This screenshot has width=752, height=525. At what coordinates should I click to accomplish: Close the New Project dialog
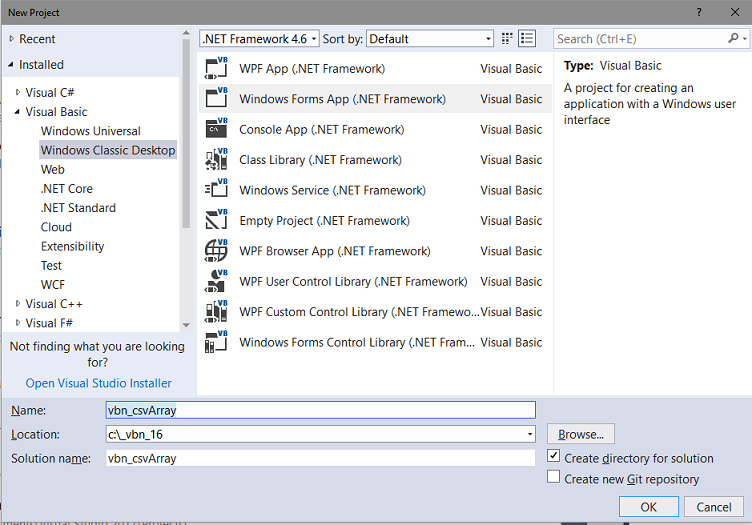coord(735,12)
